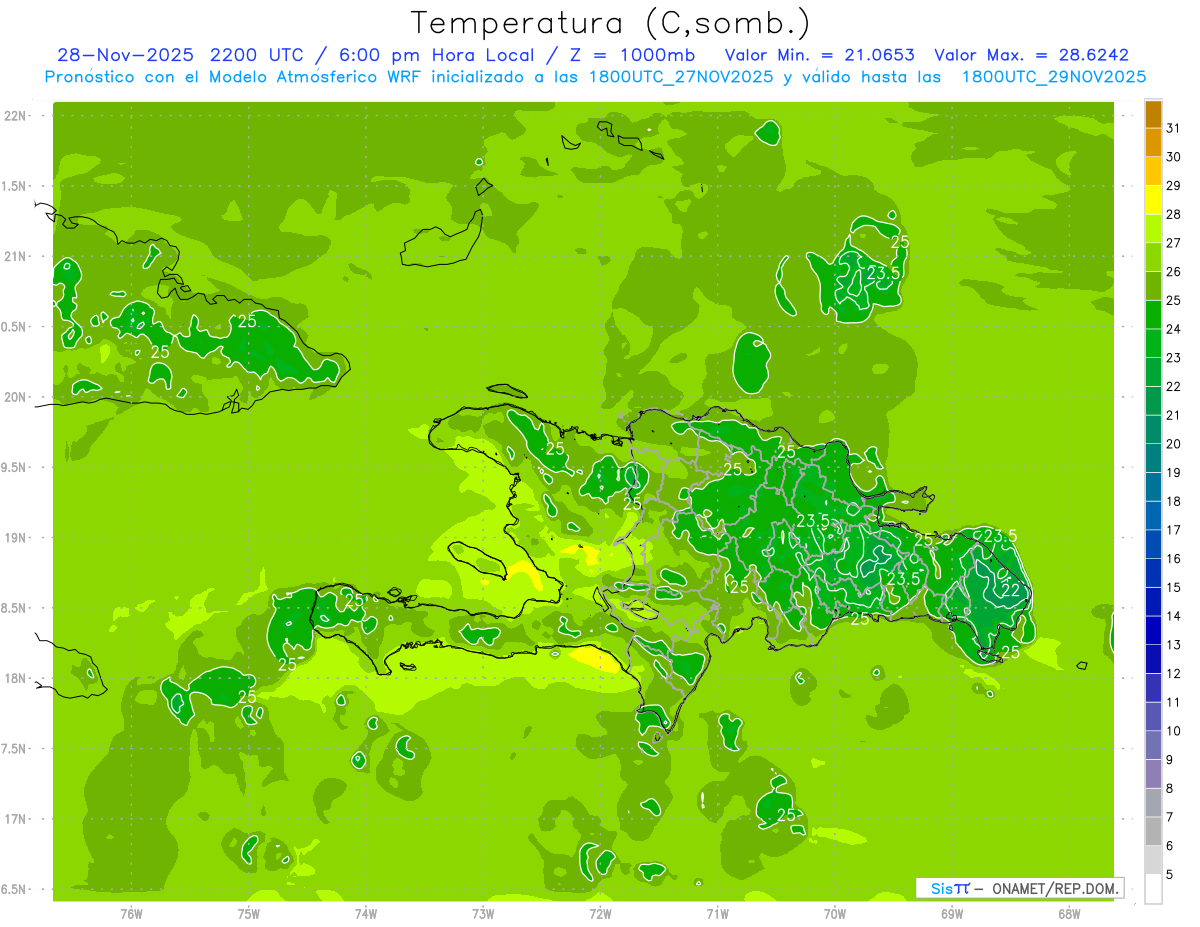1200x927 pixels.
Task: Click the "74W" longitude axis label
Action: point(366,913)
